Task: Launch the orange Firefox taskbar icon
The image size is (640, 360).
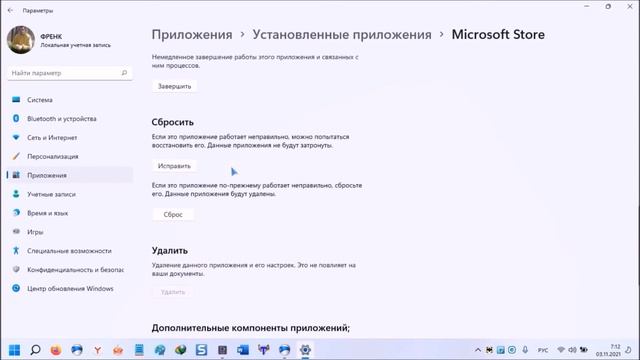Action: tap(56, 350)
